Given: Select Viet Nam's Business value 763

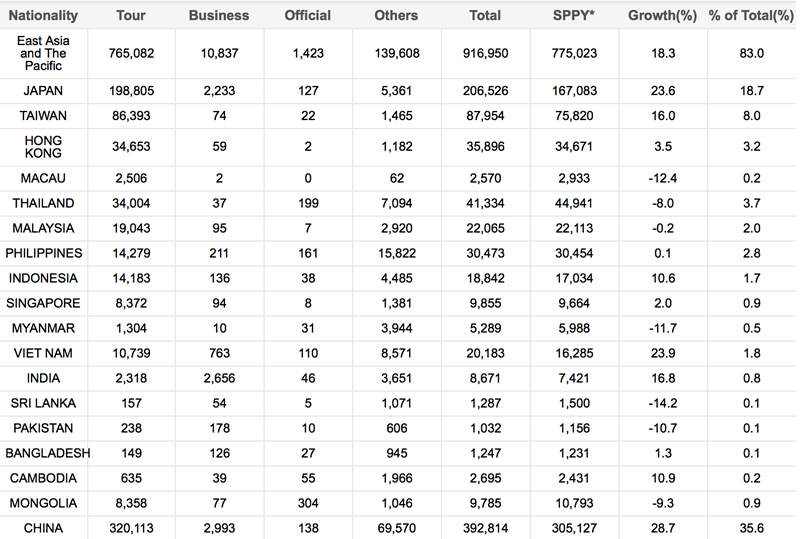Looking at the screenshot, I should [x=219, y=353].
